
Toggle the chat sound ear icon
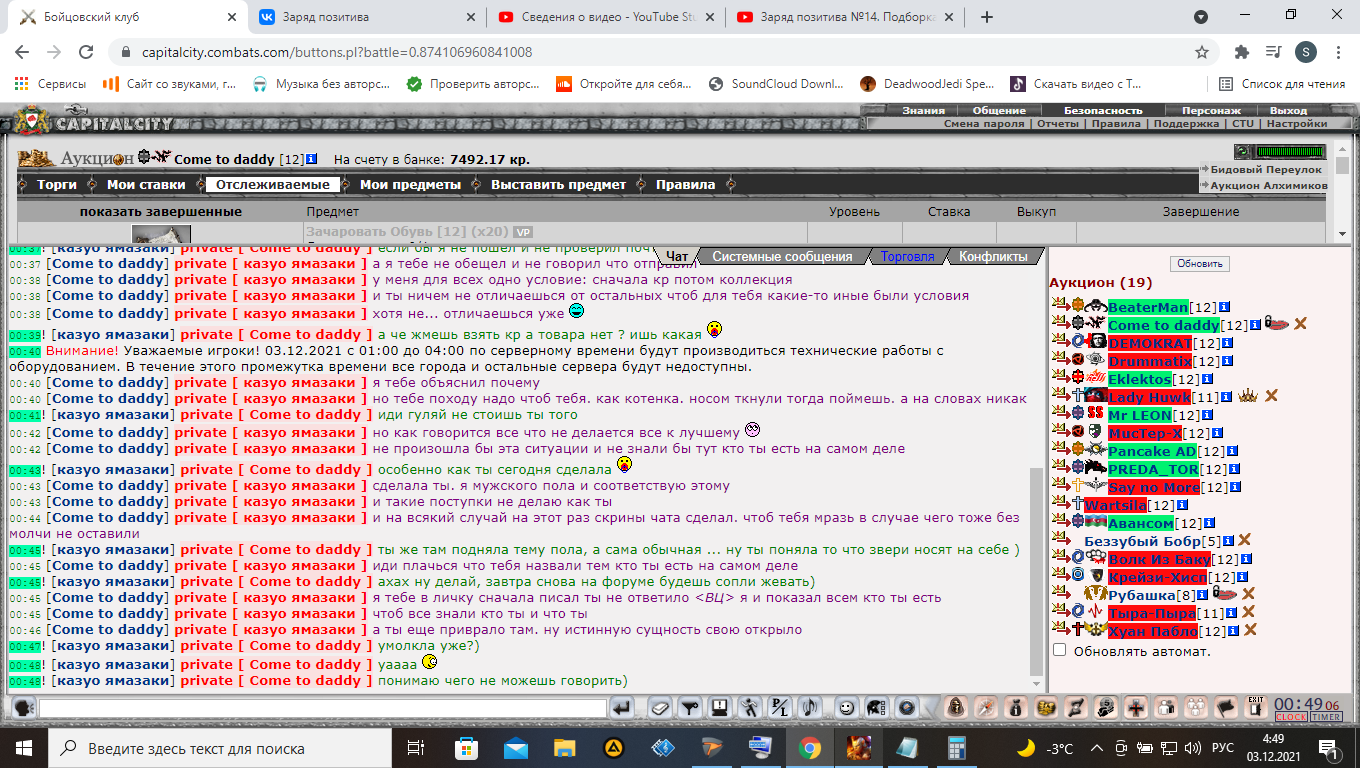pyautogui.click(x=809, y=708)
